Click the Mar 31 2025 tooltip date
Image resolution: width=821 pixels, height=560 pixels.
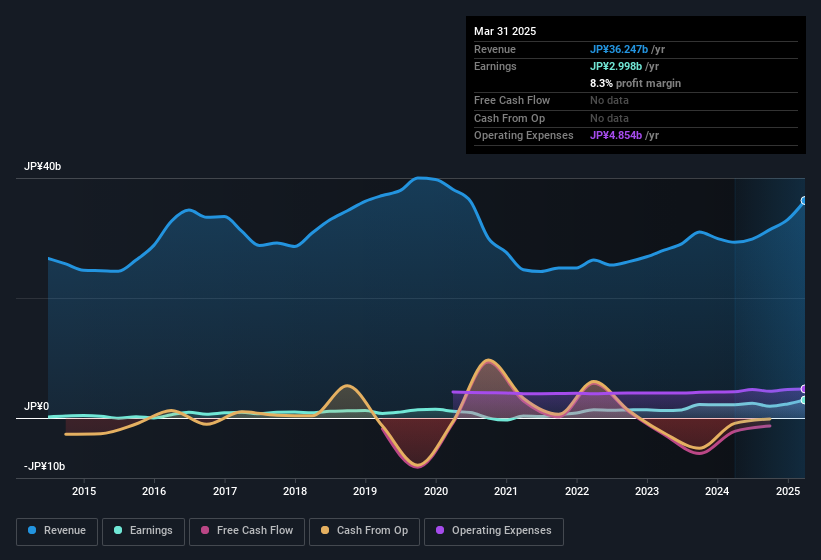(x=505, y=31)
